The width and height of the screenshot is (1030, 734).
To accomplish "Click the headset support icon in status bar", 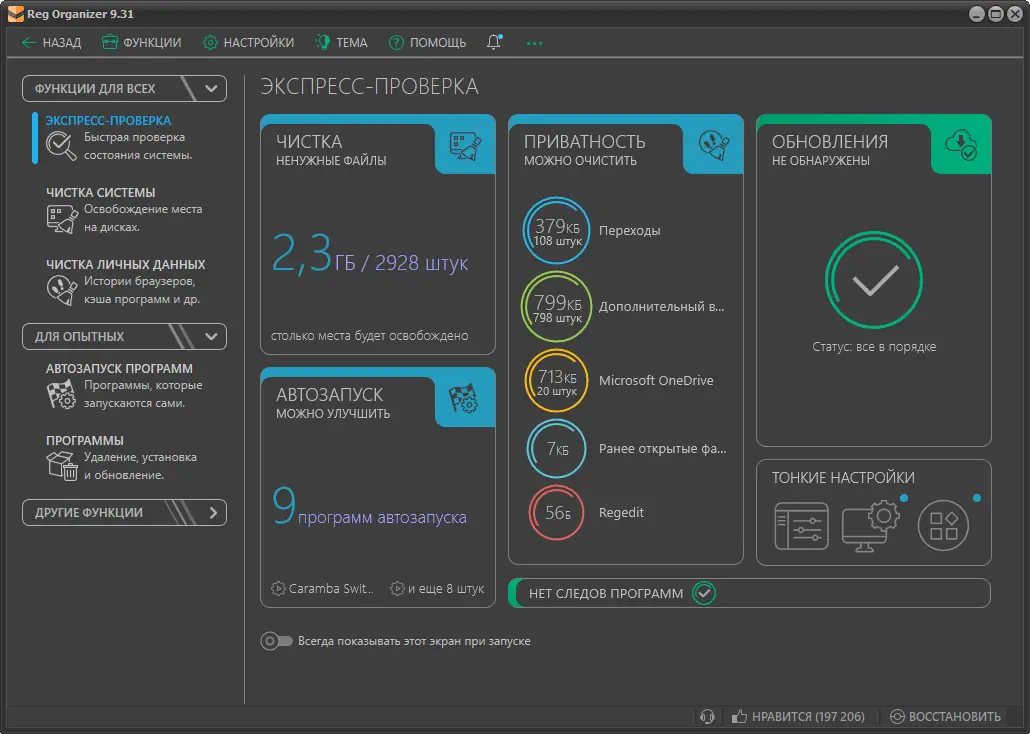I will pos(707,717).
